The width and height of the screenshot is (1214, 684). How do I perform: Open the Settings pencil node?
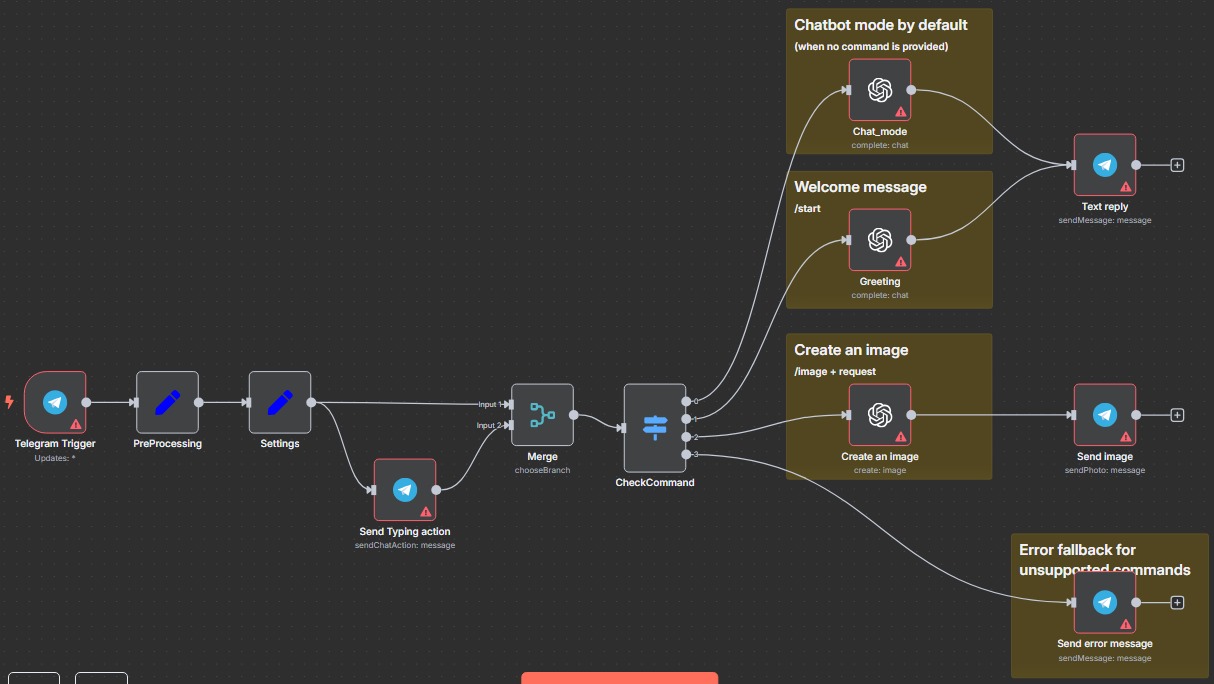(x=280, y=402)
